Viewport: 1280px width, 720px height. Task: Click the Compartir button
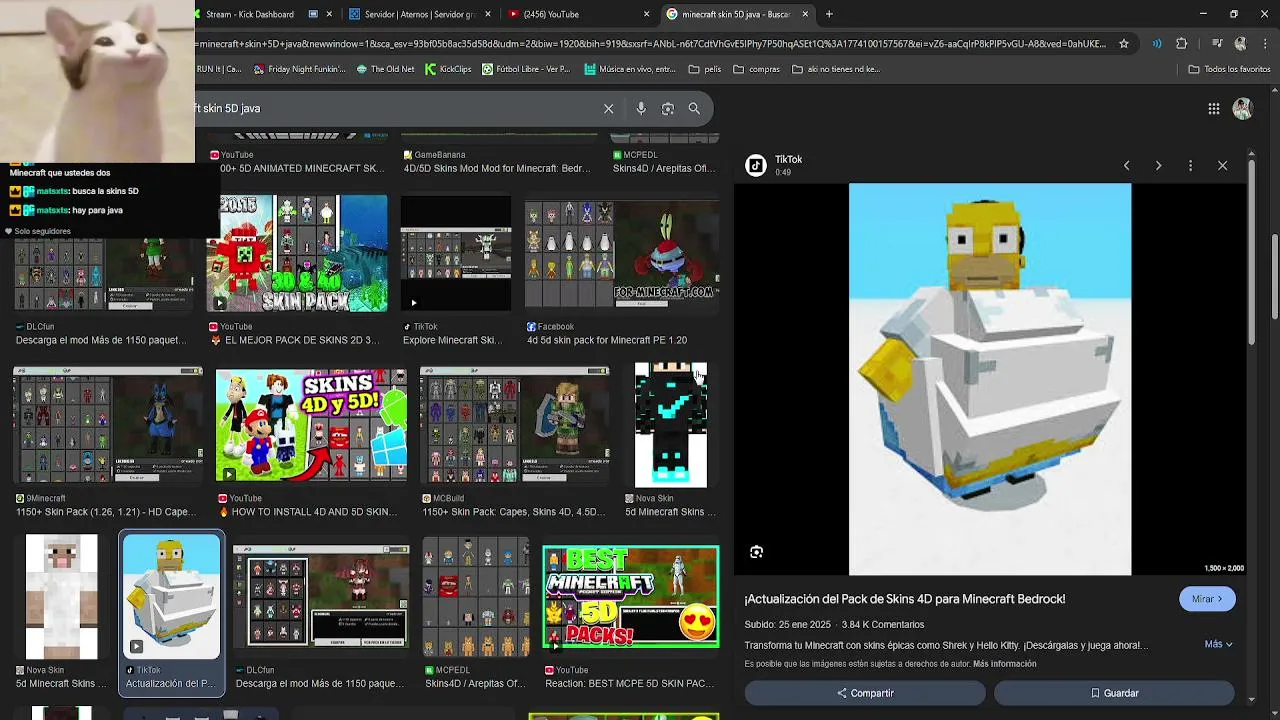(x=865, y=693)
